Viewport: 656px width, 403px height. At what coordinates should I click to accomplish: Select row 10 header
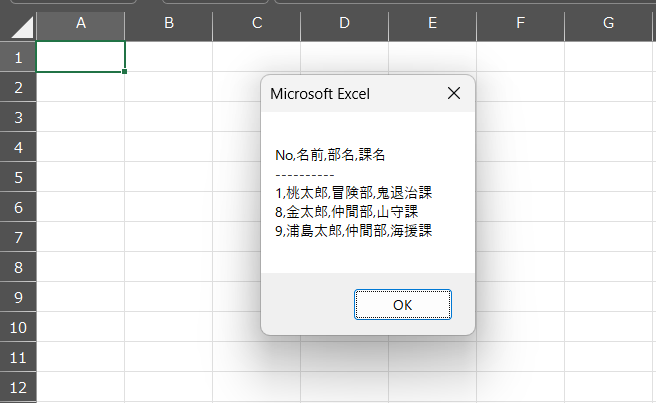(18, 326)
